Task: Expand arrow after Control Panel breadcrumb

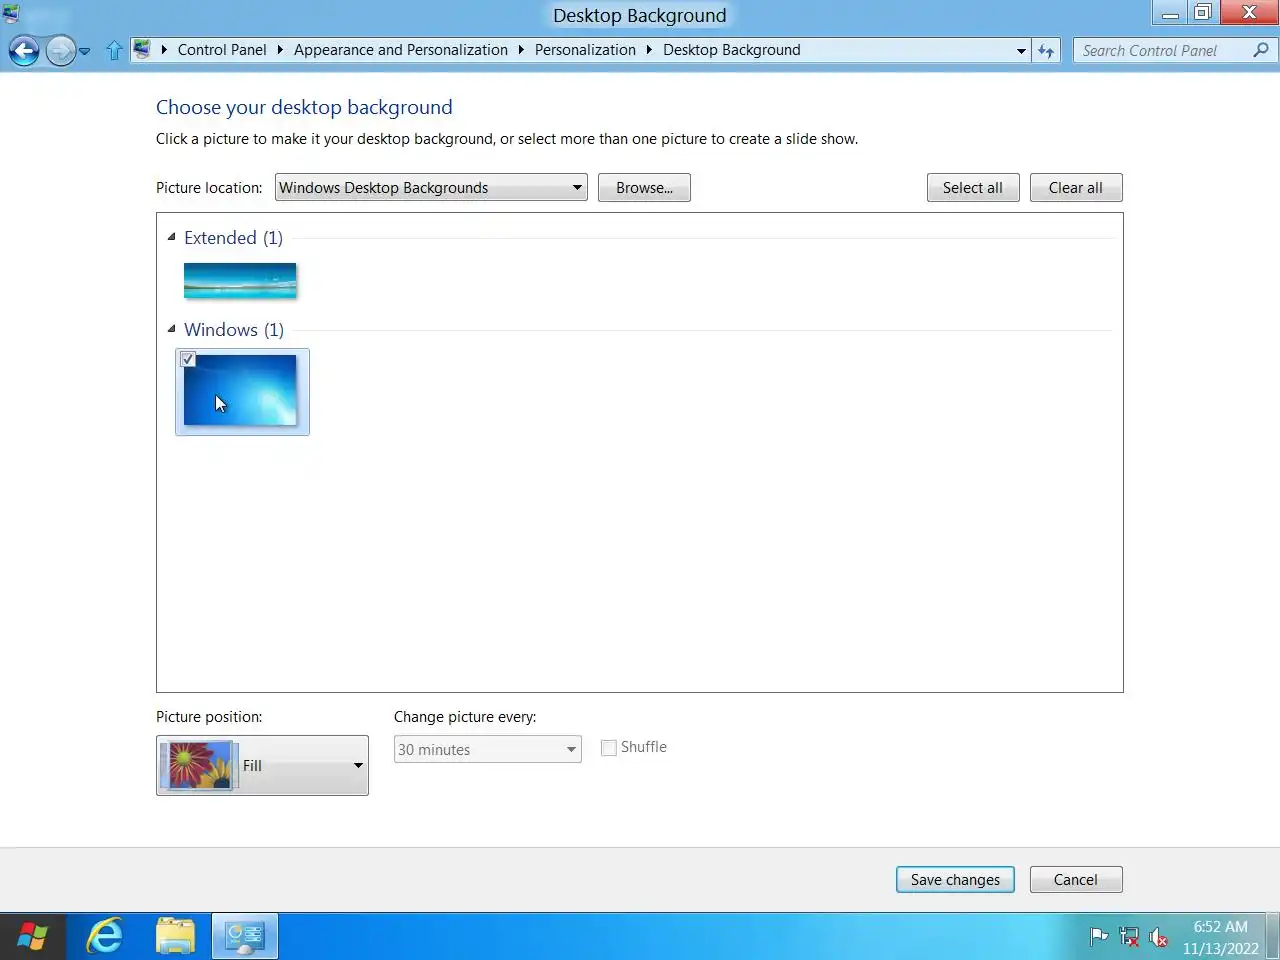Action: (x=280, y=50)
